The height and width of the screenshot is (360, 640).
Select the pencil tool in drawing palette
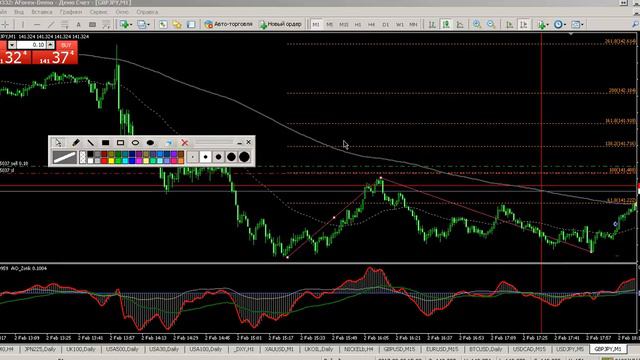(x=76, y=142)
